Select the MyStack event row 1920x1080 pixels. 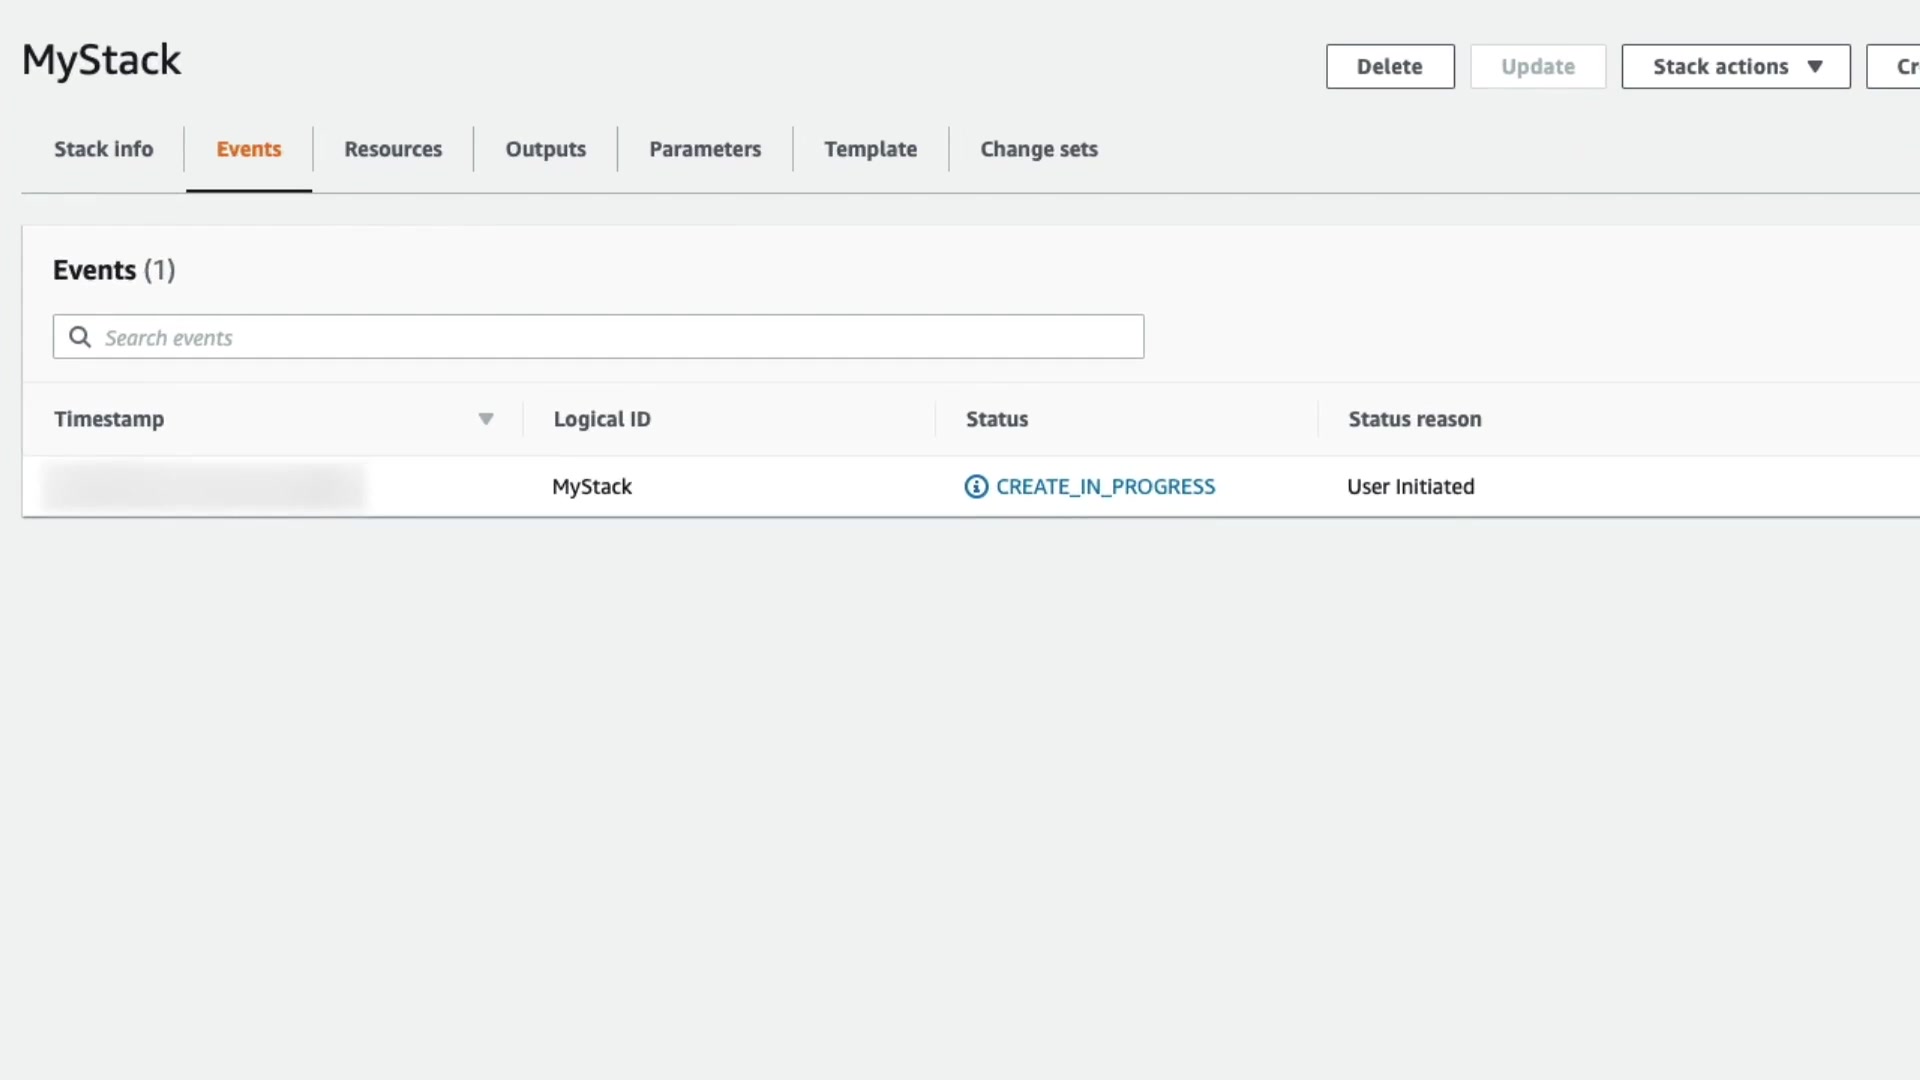592,487
